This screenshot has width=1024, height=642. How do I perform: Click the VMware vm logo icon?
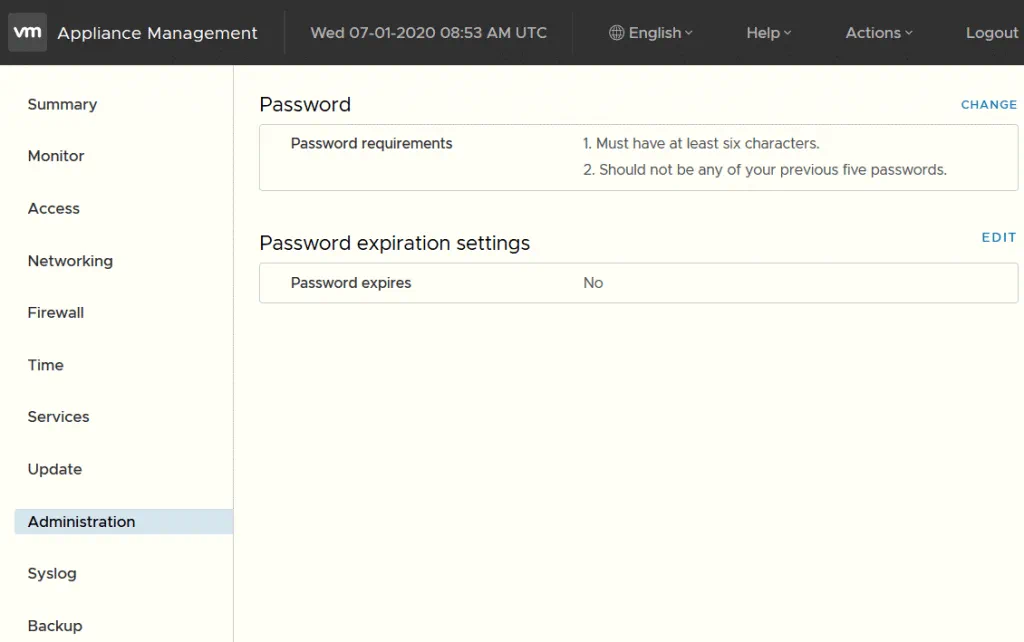(x=26, y=32)
